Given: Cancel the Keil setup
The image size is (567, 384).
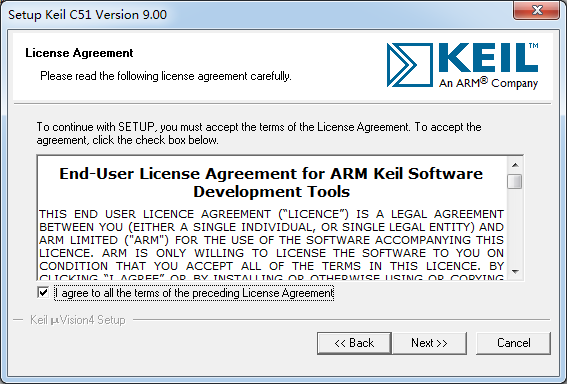Looking at the screenshot, I should (x=513, y=343).
